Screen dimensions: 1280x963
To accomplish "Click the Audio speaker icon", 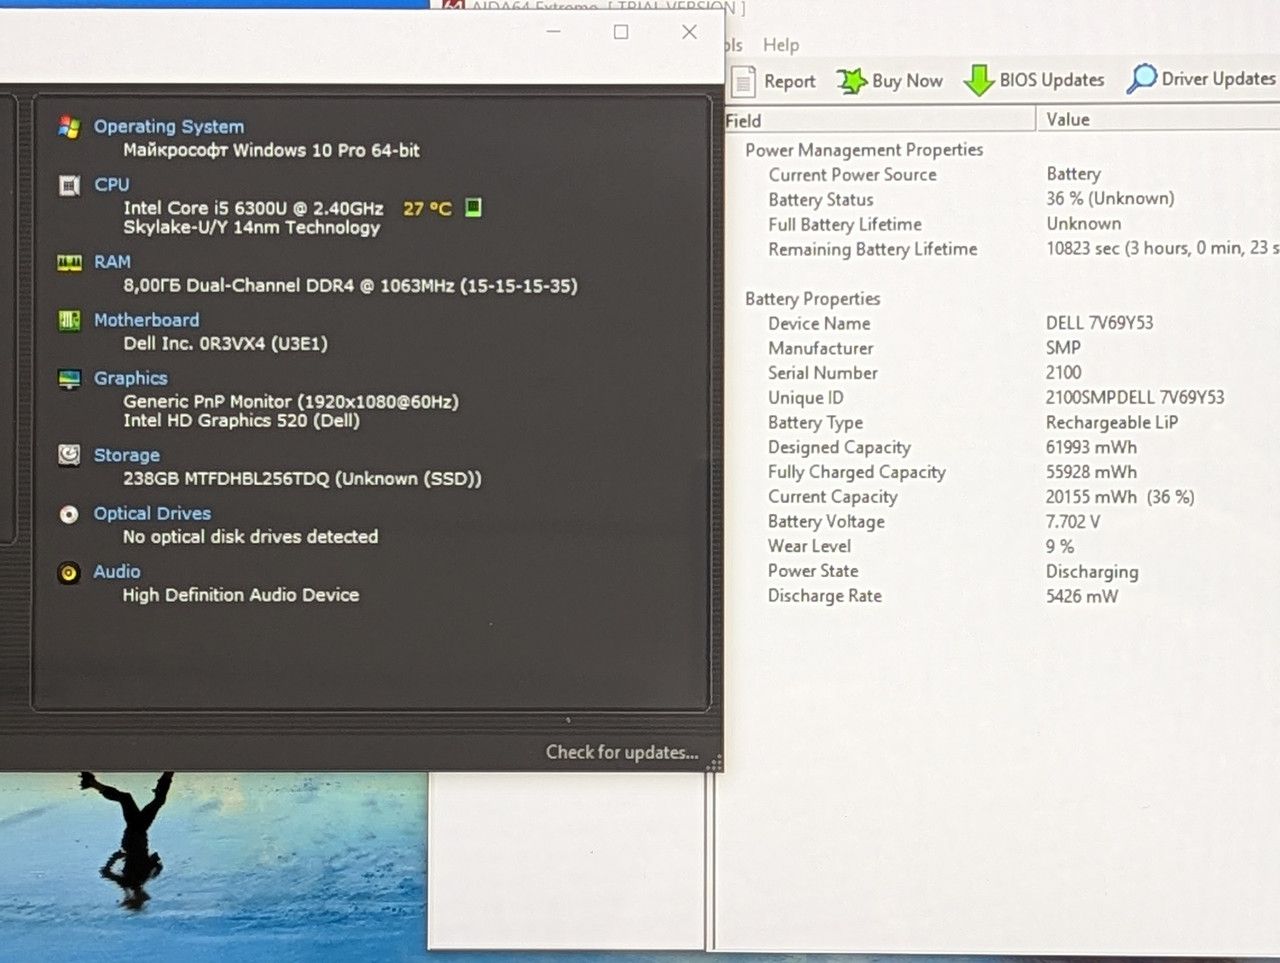I will 69,572.
